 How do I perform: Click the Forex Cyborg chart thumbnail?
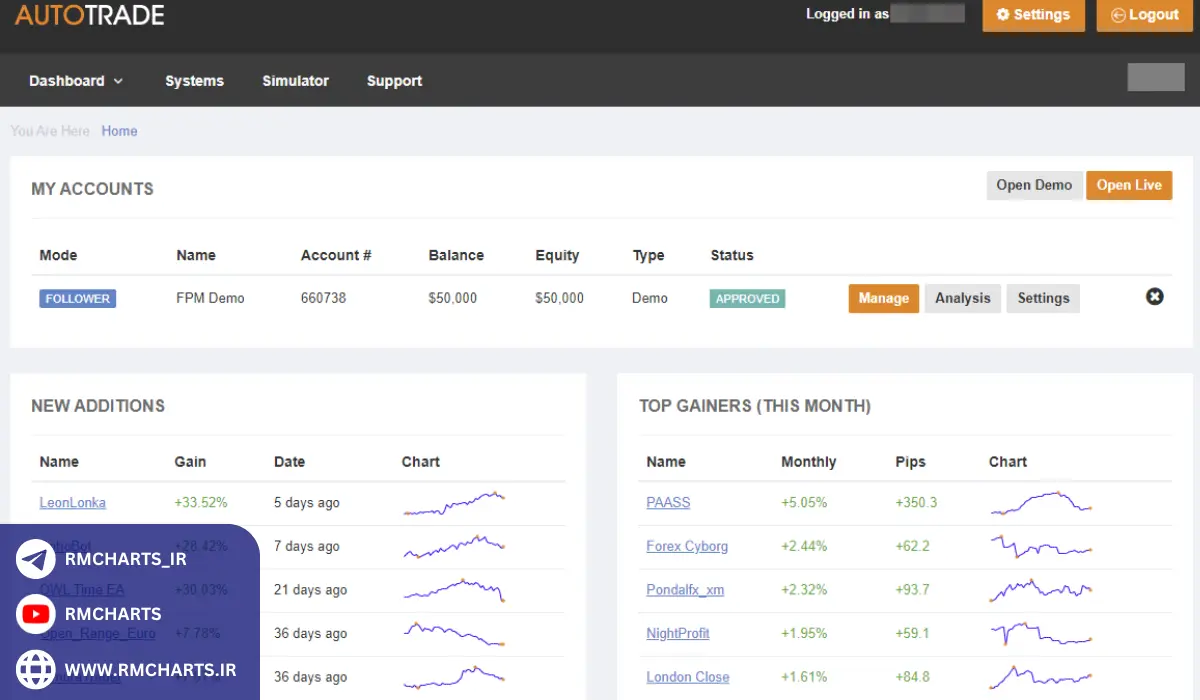pyautogui.click(x=1040, y=546)
